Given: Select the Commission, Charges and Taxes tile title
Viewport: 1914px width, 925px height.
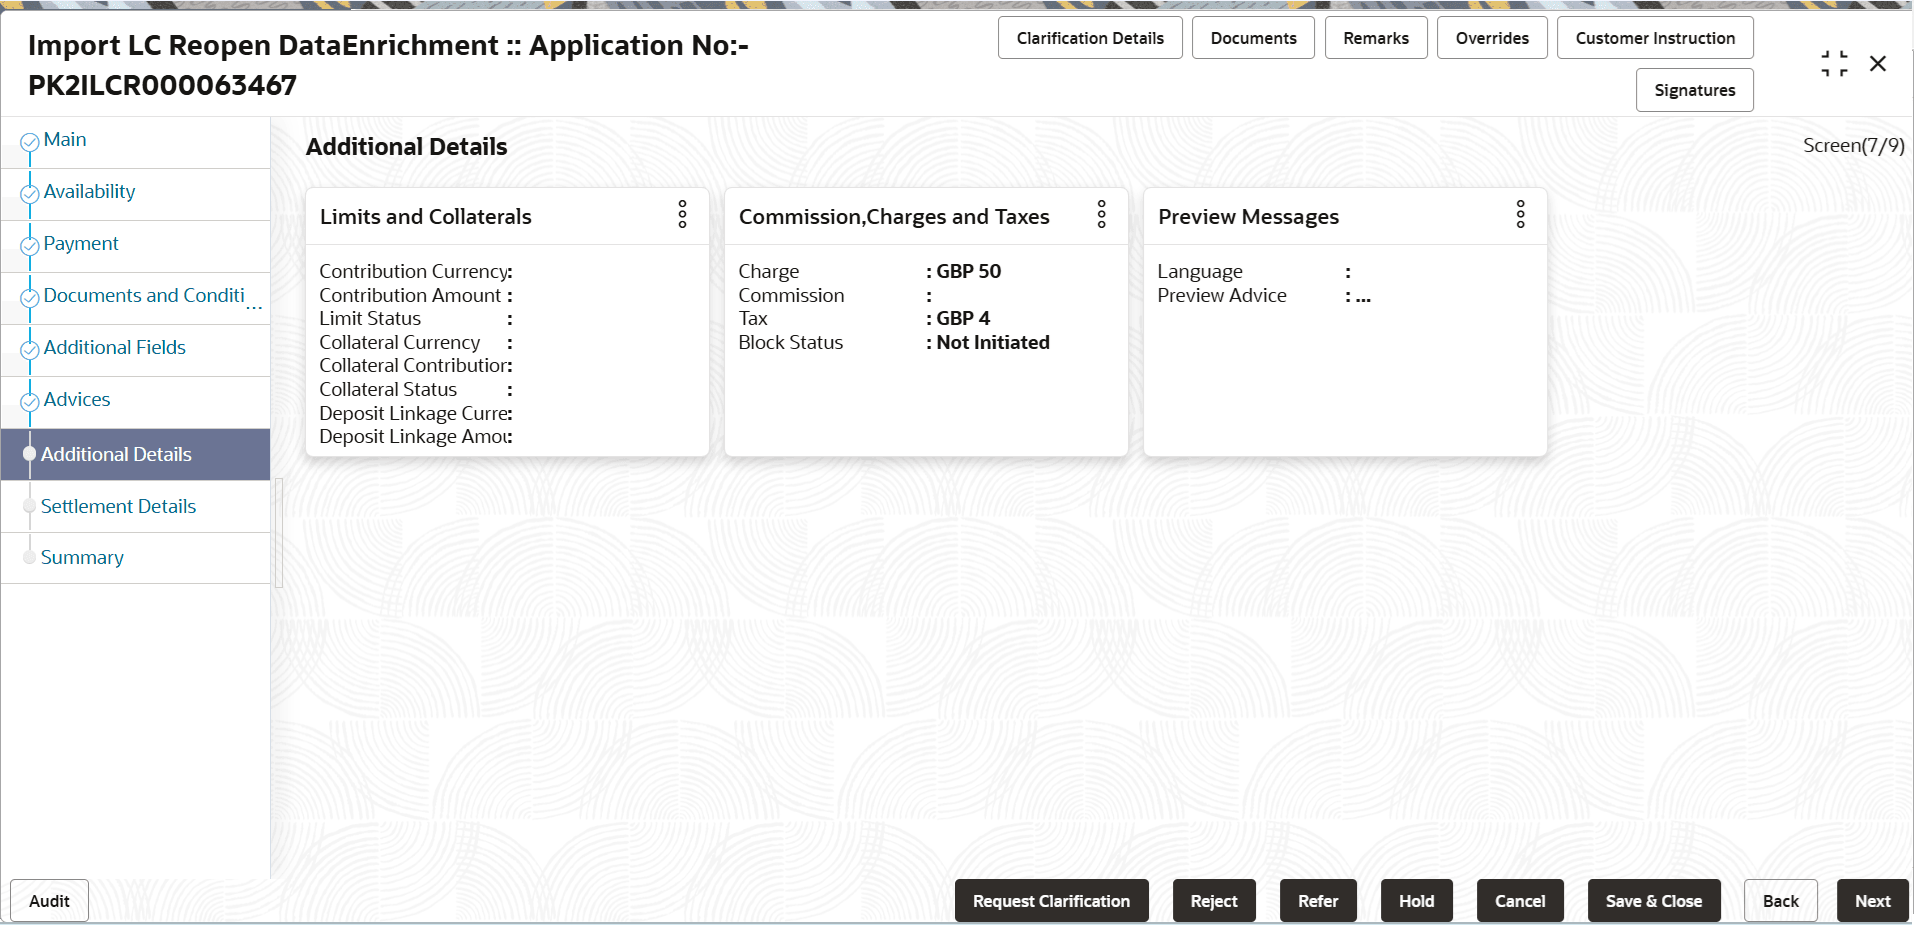Looking at the screenshot, I should pyautogui.click(x=894, y=217).
